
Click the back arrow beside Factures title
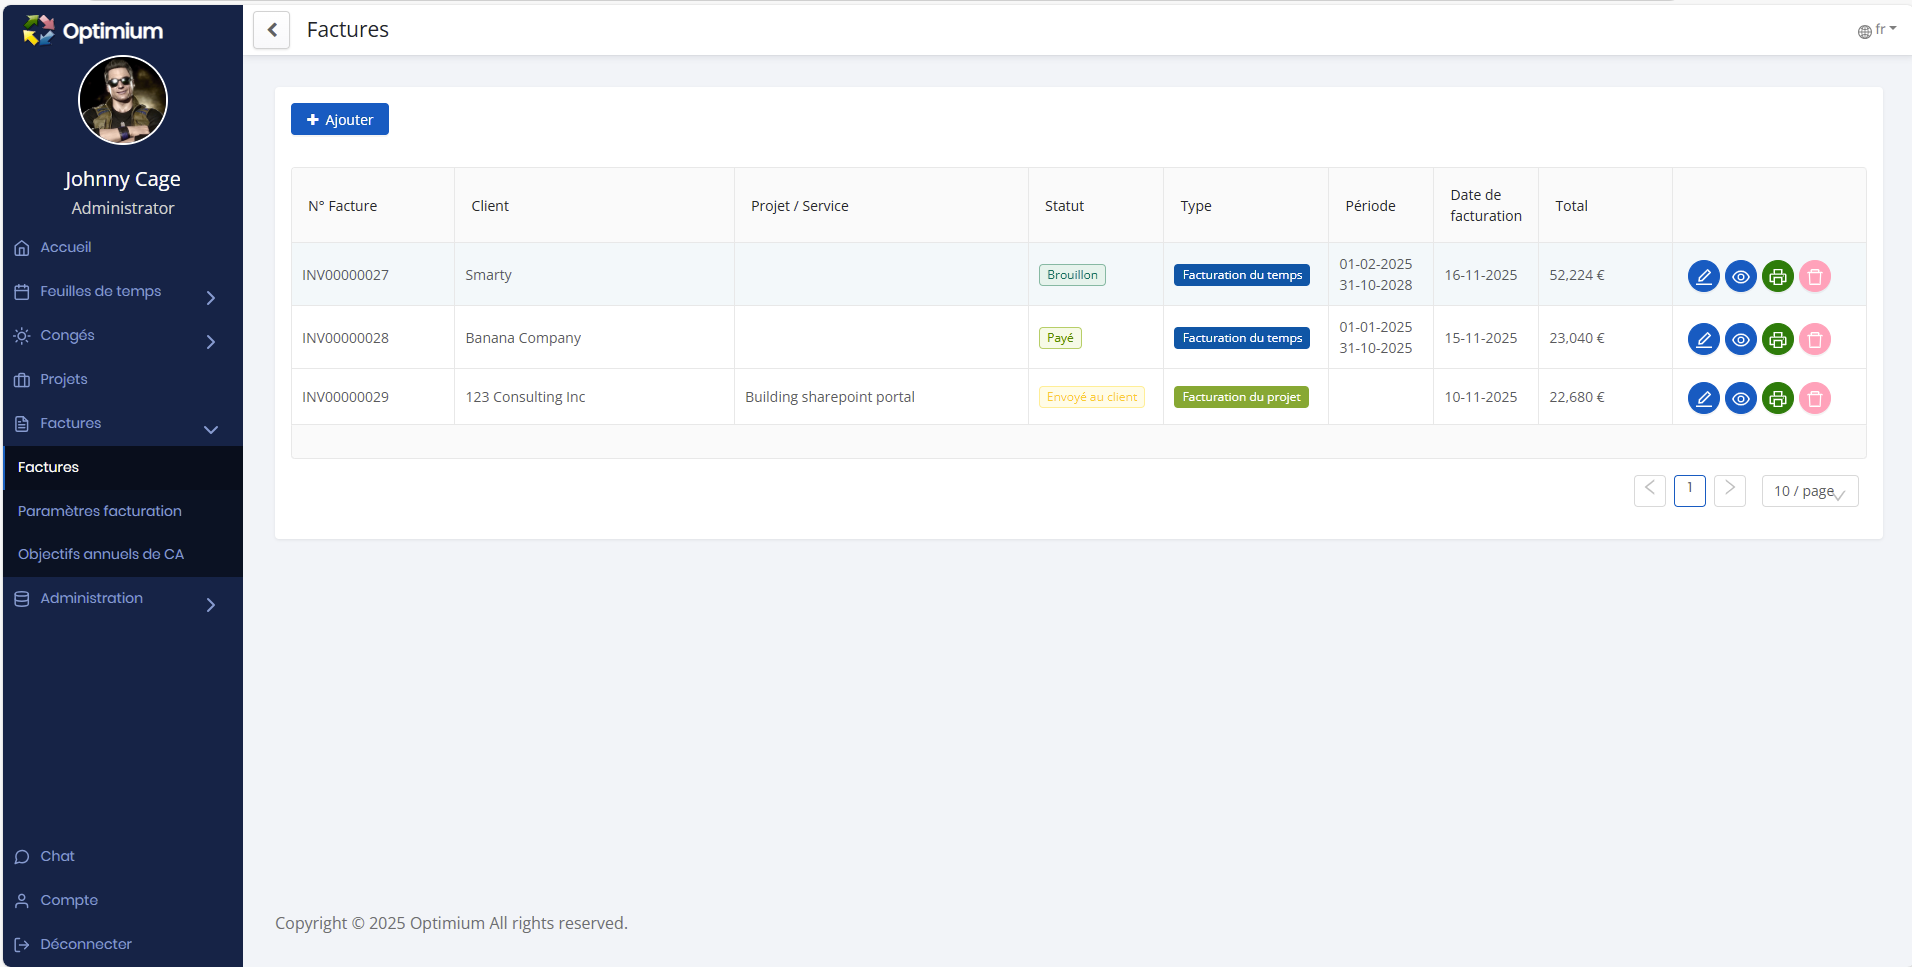tap(272, 30)
